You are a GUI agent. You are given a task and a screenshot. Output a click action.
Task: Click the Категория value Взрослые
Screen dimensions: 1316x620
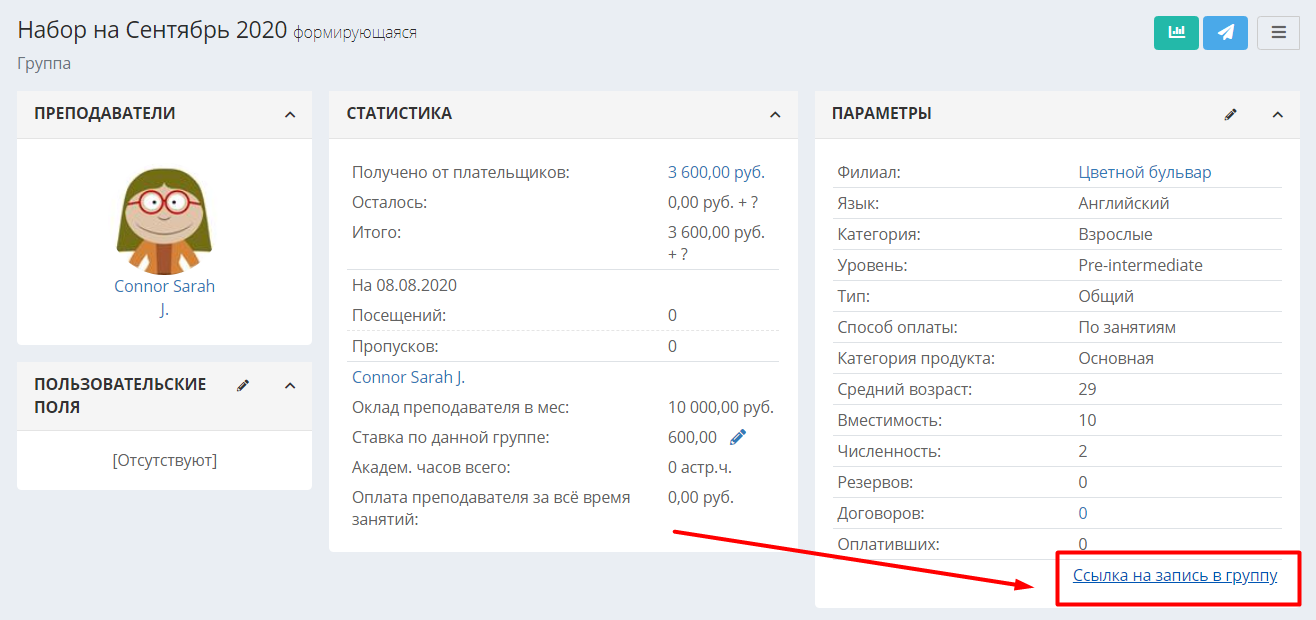coord(1115,234)
